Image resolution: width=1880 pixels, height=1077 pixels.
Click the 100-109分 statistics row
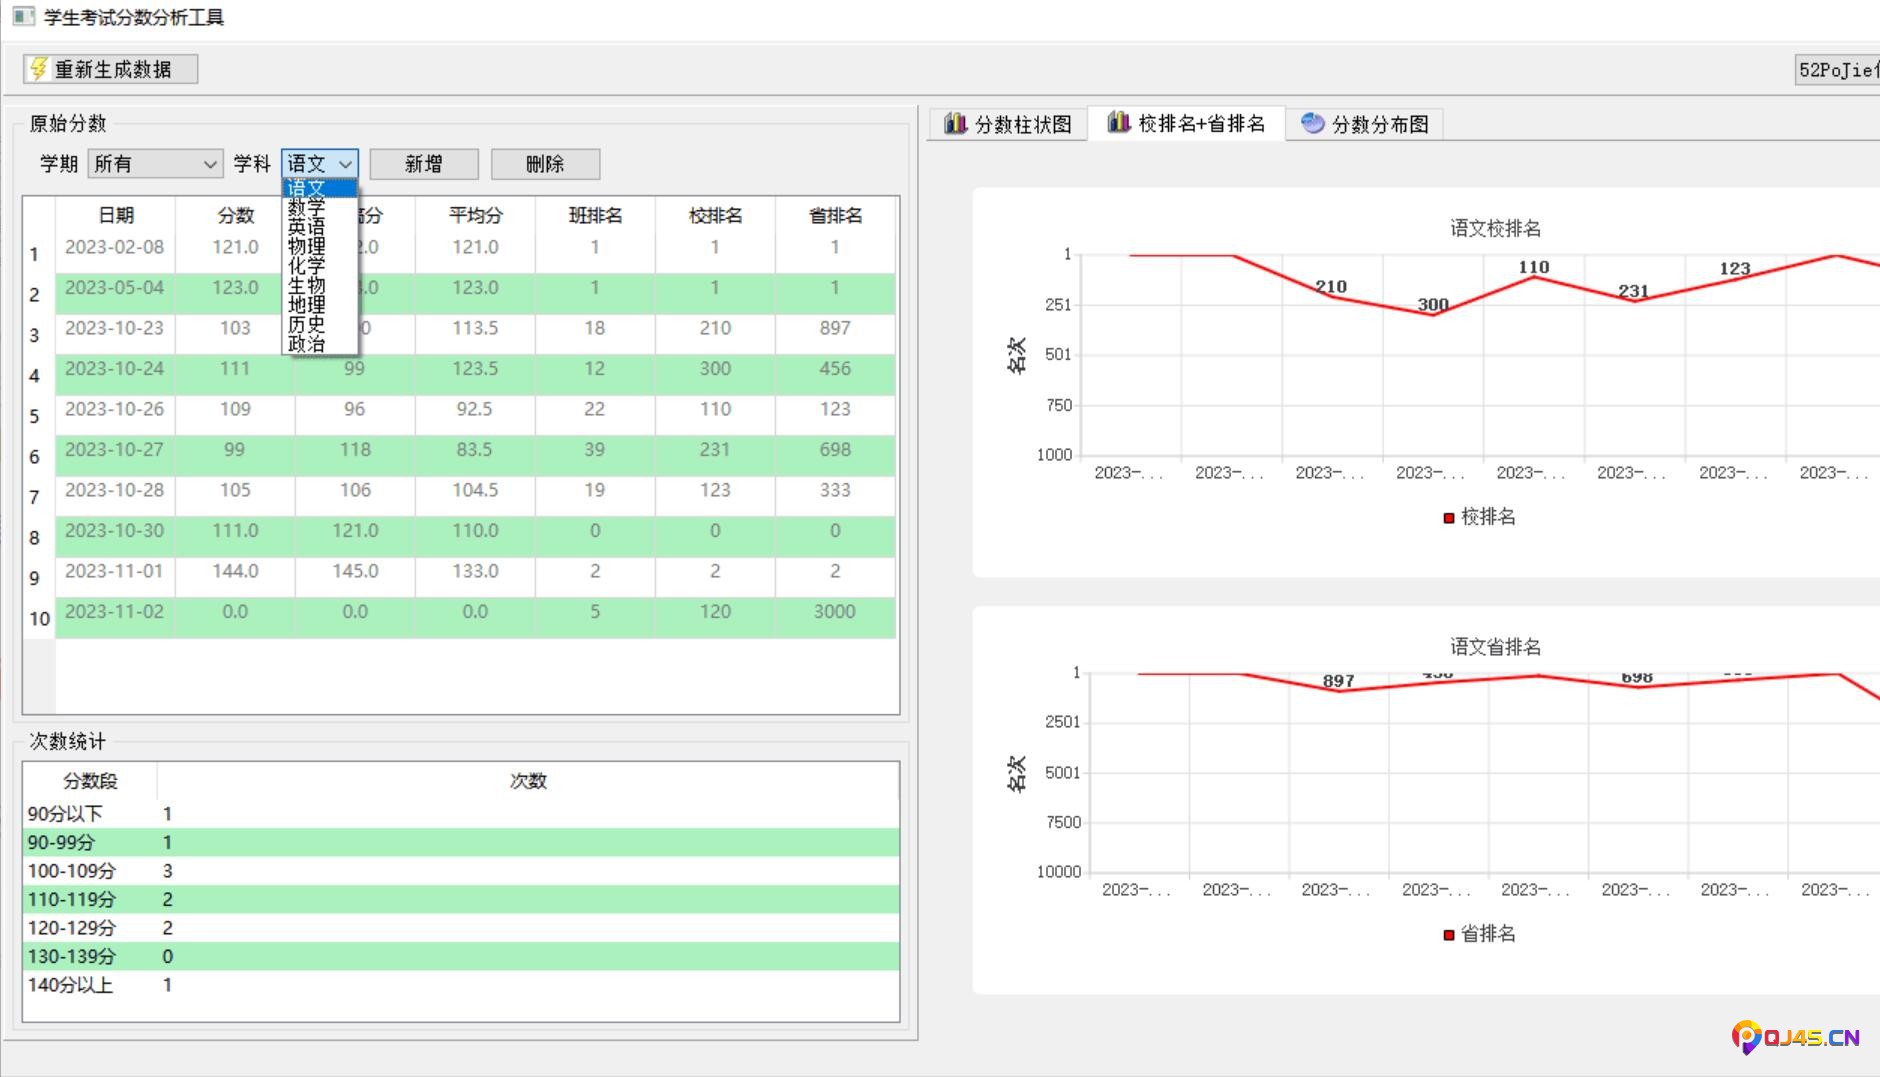click(461, 871)
